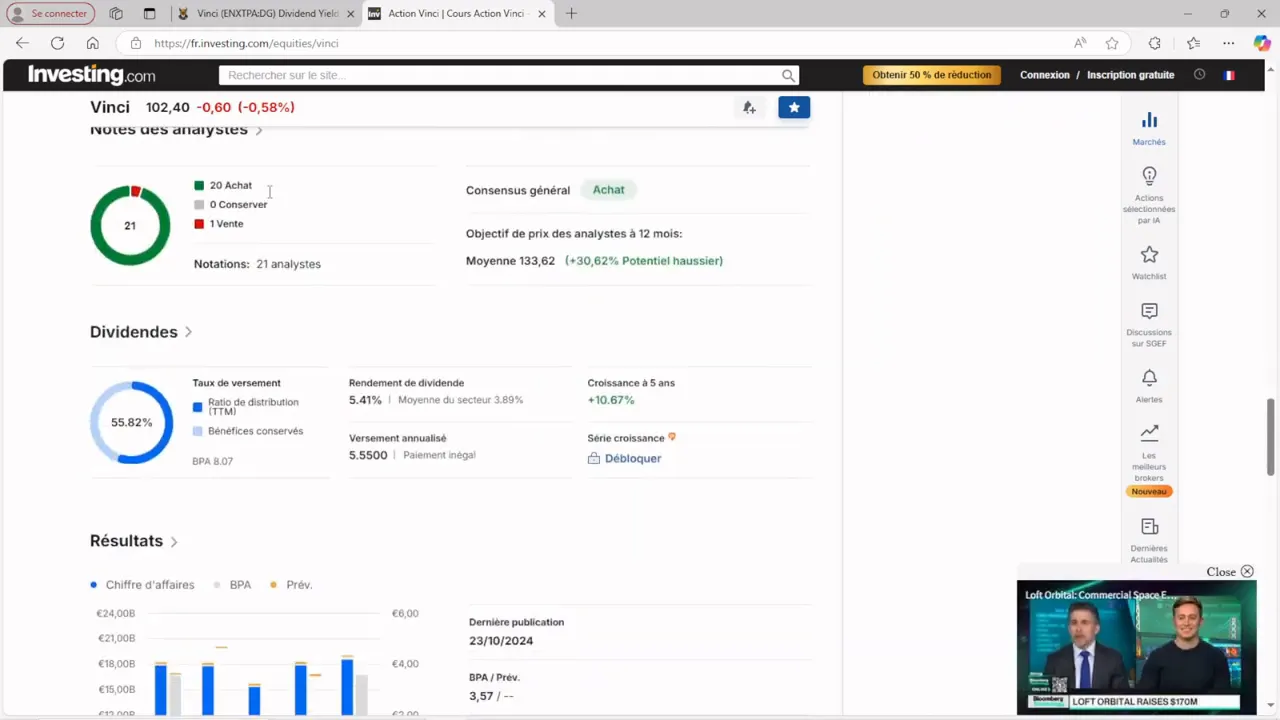Open Discussions sur SGEF icon
This screenshot has width=1280, height=720.
click(x=1149, y=311)
